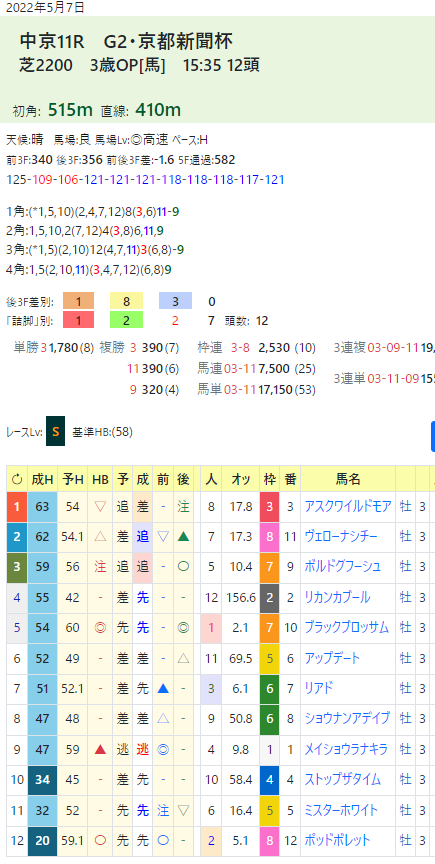Click the S race level badge
Image resolution: width=435 pixels, height=864 pixels.
click(55, 431)
